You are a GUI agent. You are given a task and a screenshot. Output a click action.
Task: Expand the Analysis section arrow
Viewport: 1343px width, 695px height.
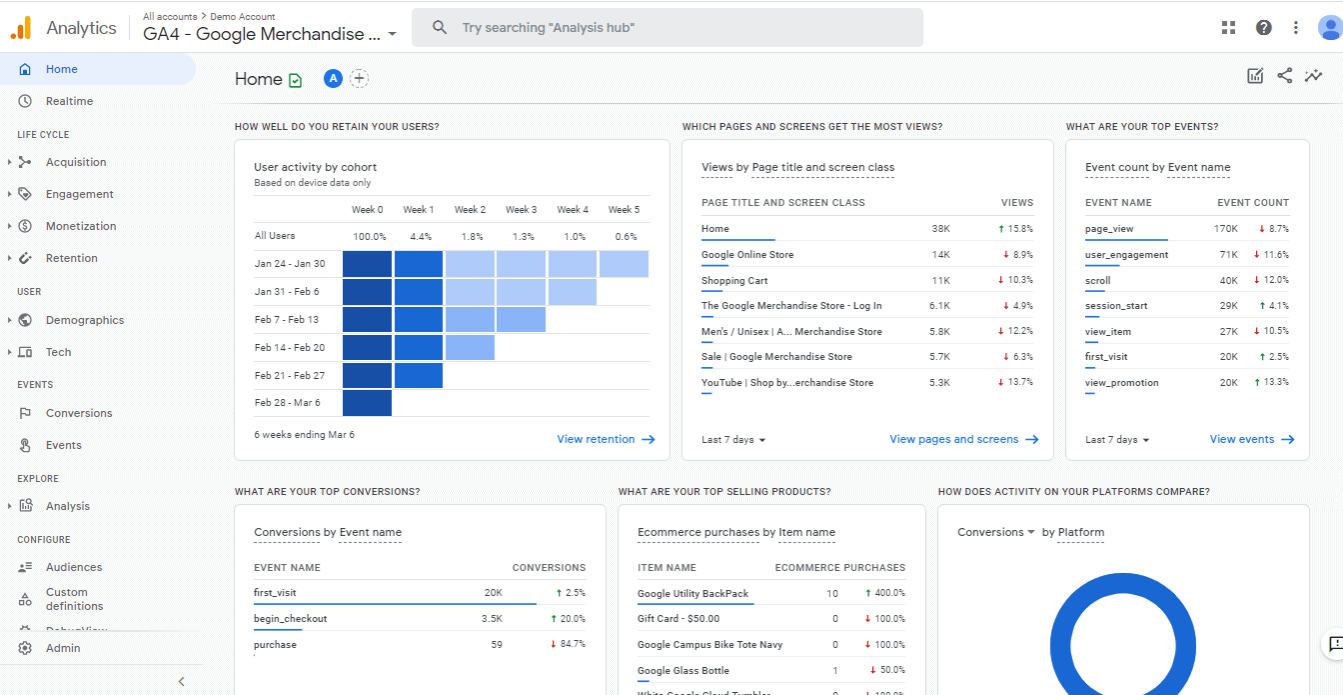(9, 506)
